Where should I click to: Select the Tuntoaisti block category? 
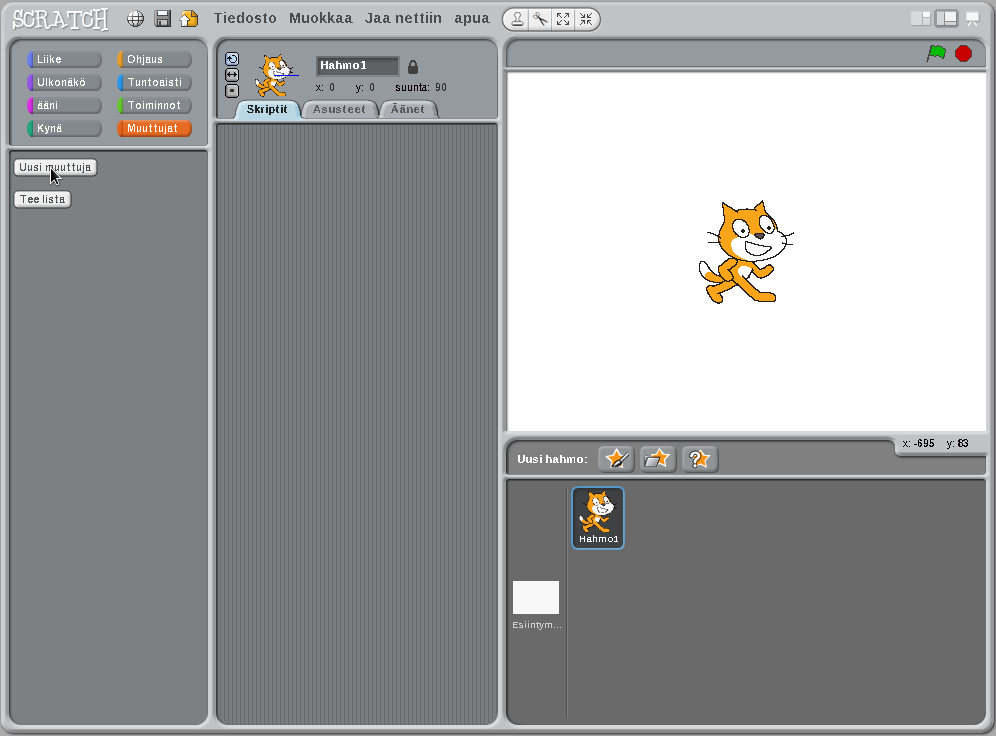coord(154,82)
